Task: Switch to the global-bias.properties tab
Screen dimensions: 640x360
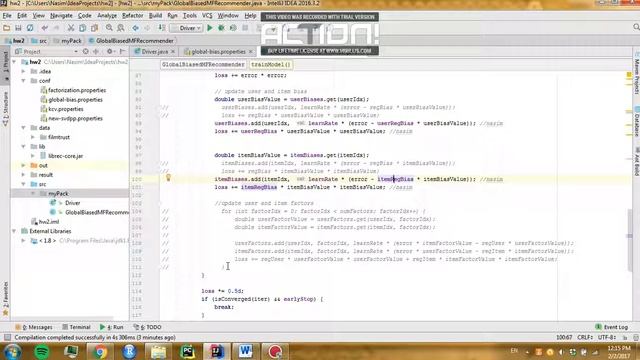Action: point(218,51)
